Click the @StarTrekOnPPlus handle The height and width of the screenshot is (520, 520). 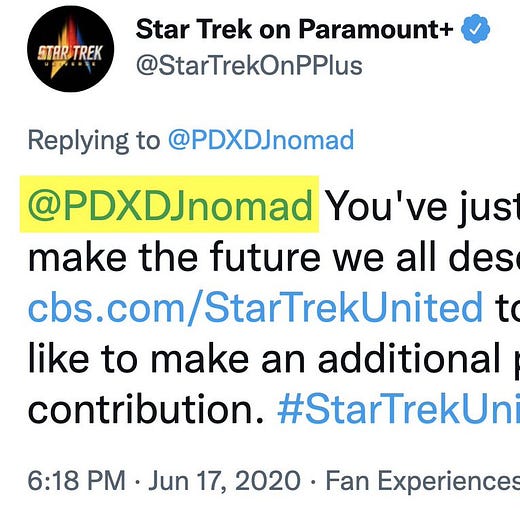tap(249, 65)
